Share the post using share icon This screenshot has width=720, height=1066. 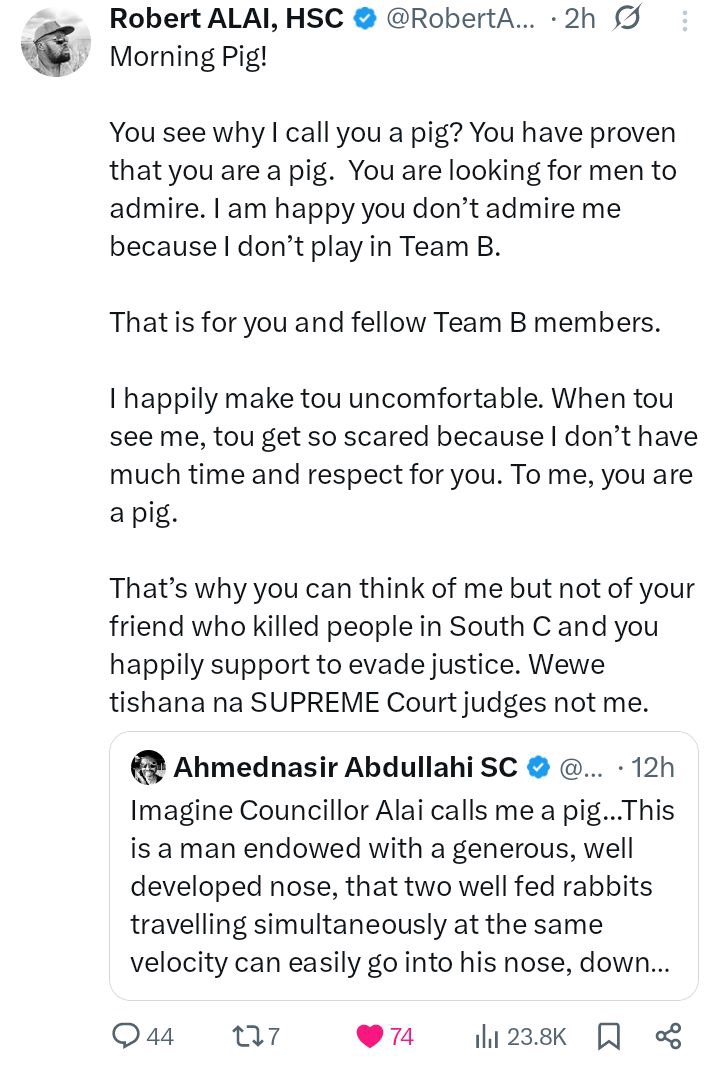pos(668,1036)
